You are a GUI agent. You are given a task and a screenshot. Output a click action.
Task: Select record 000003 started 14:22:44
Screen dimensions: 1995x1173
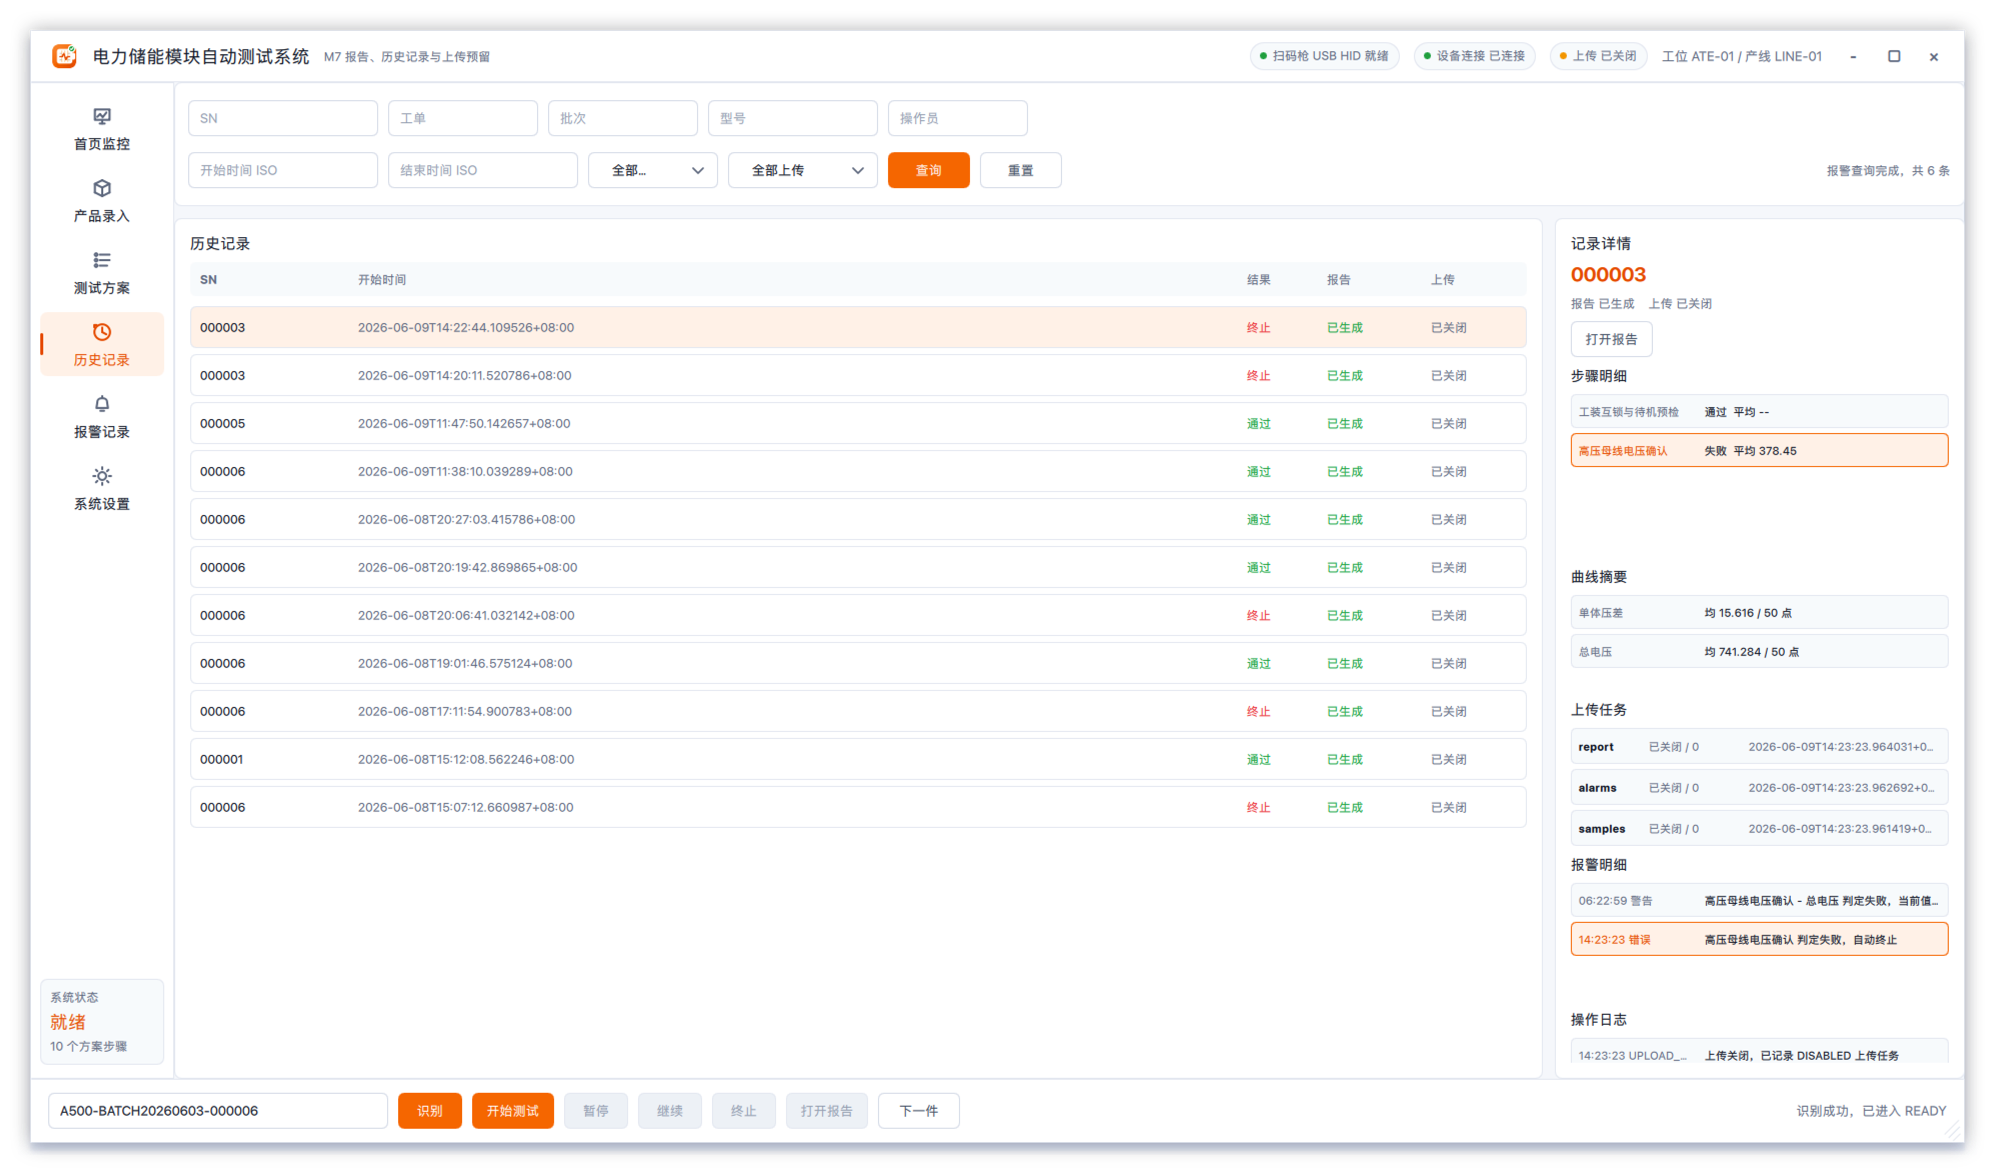(858, 328)
